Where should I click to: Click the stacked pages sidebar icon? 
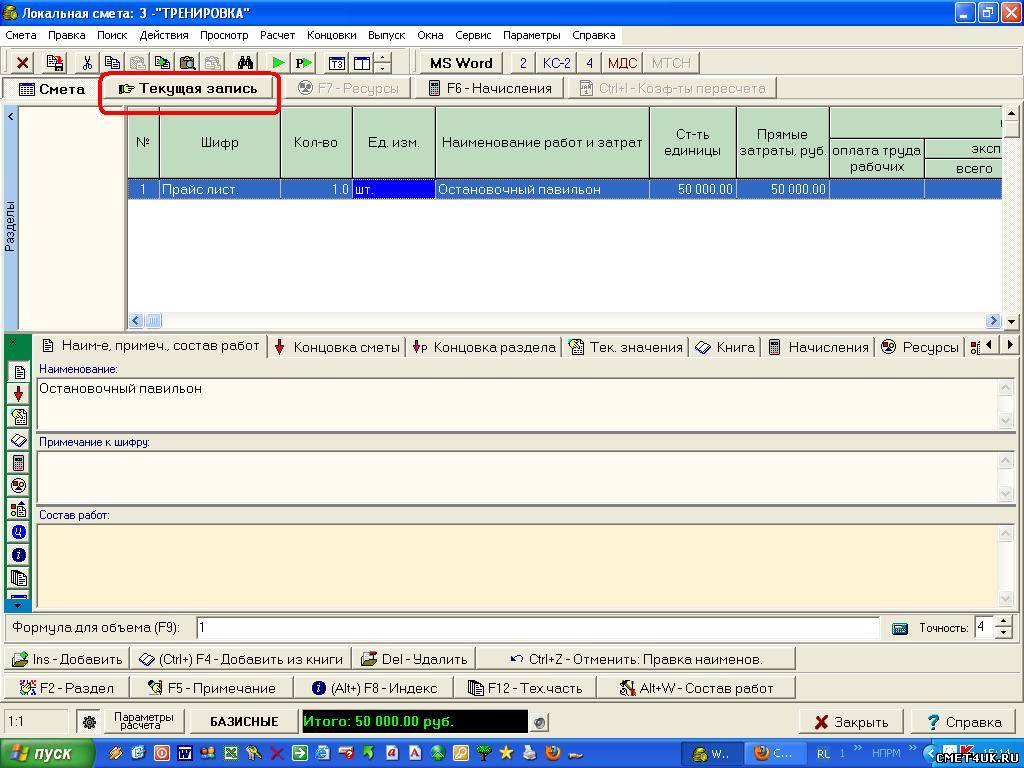point(18,577)
